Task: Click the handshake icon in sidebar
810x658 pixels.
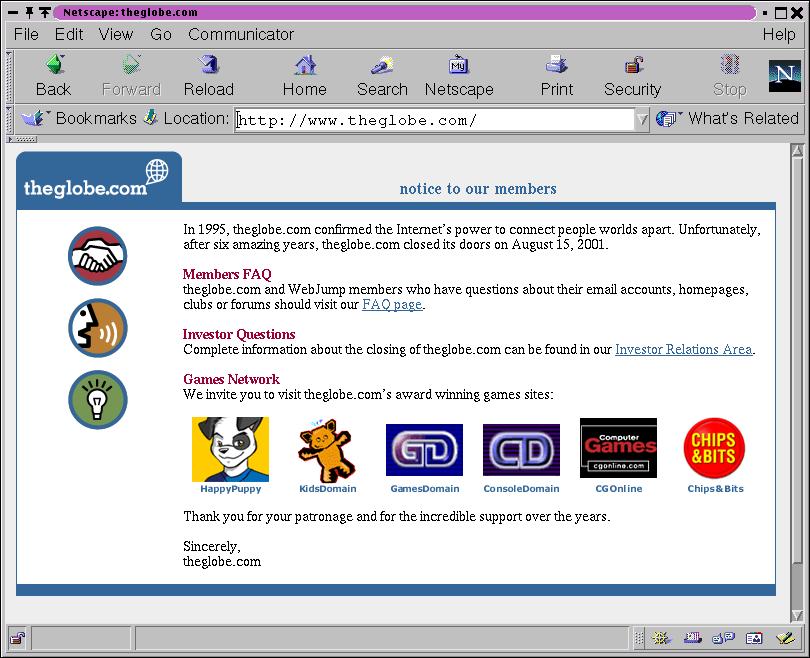Action: click(x=98, y=256)
